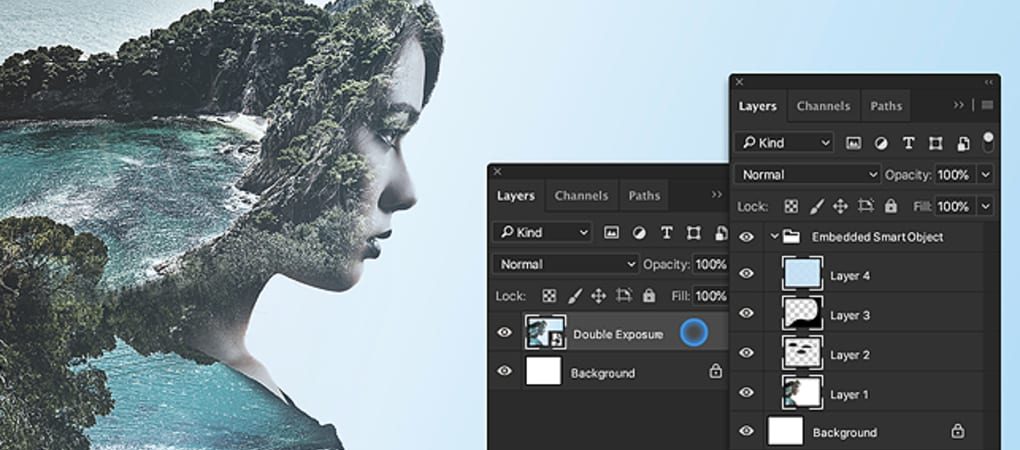Lock artboard nesting in left panel
This screenshot has height=450, width=1020.
click(x=624, y=295)
